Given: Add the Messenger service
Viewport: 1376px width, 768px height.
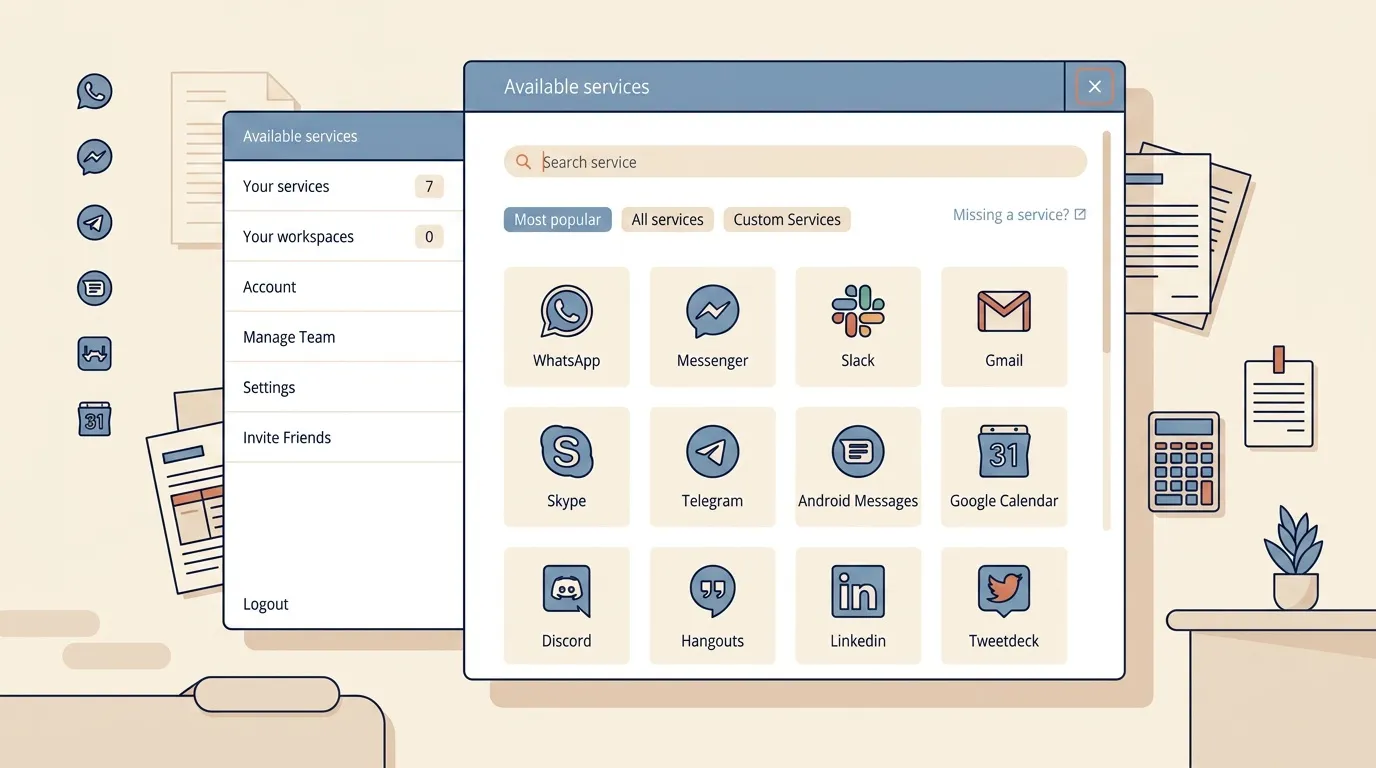Looking at the screenshot, I should point(712,327).
